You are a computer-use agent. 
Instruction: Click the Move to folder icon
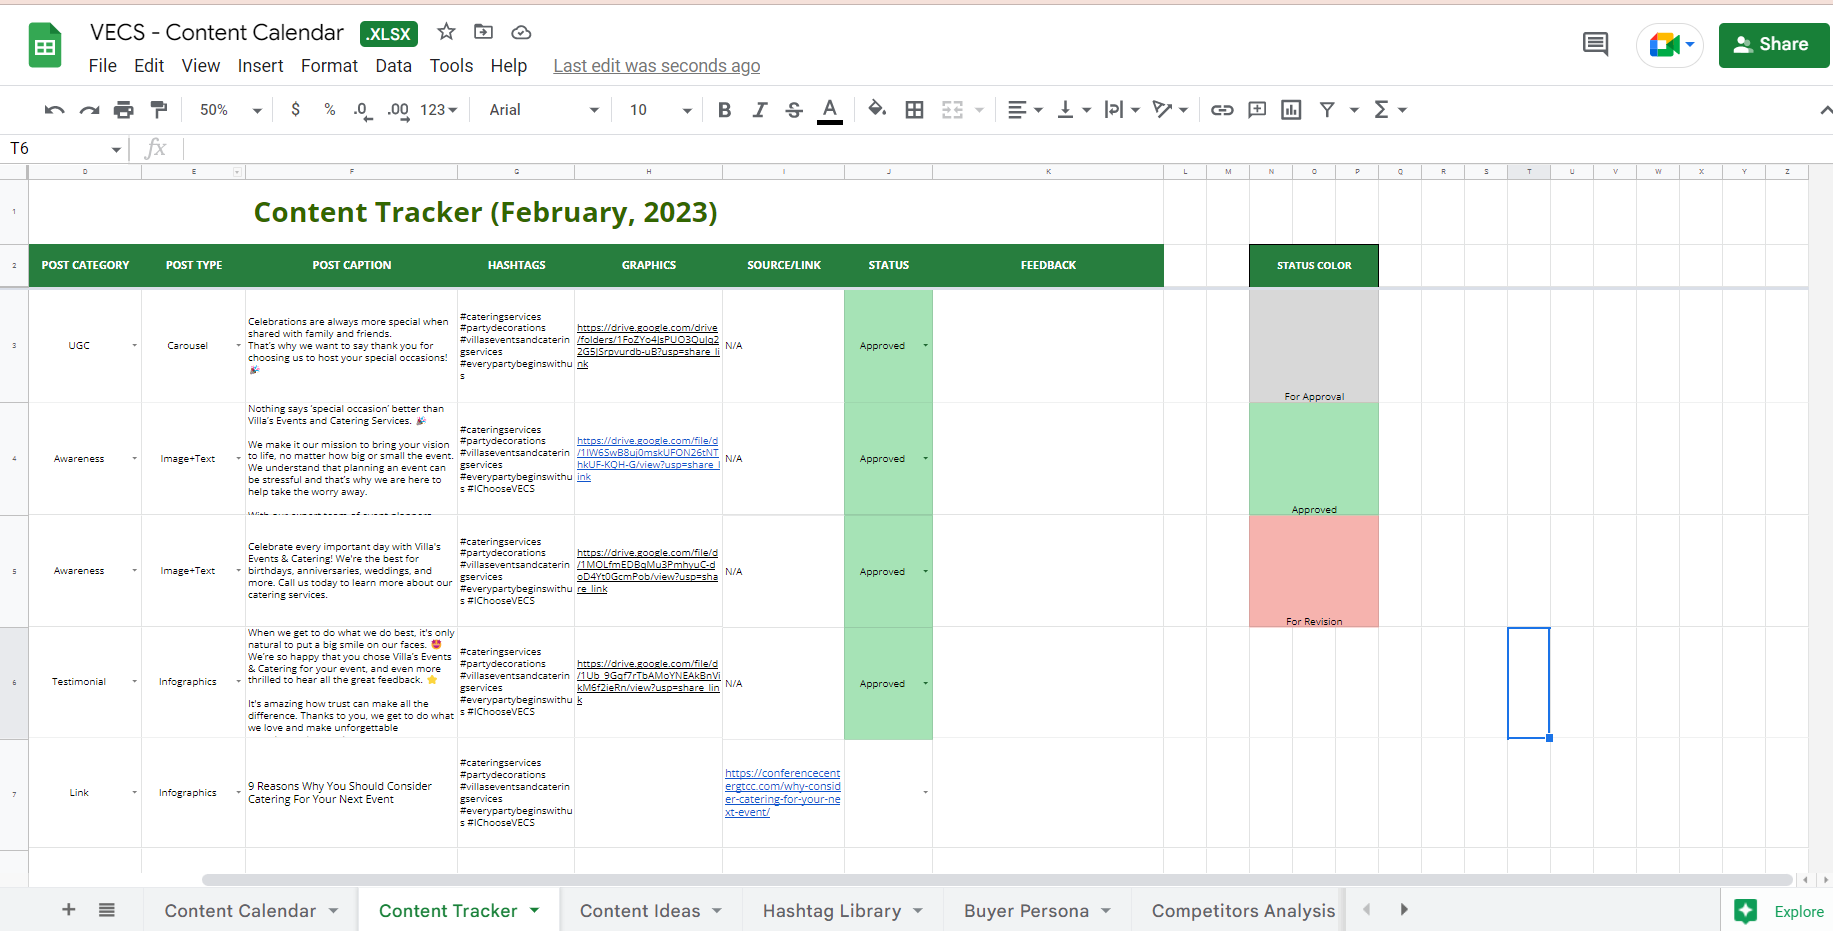point(483,32)
